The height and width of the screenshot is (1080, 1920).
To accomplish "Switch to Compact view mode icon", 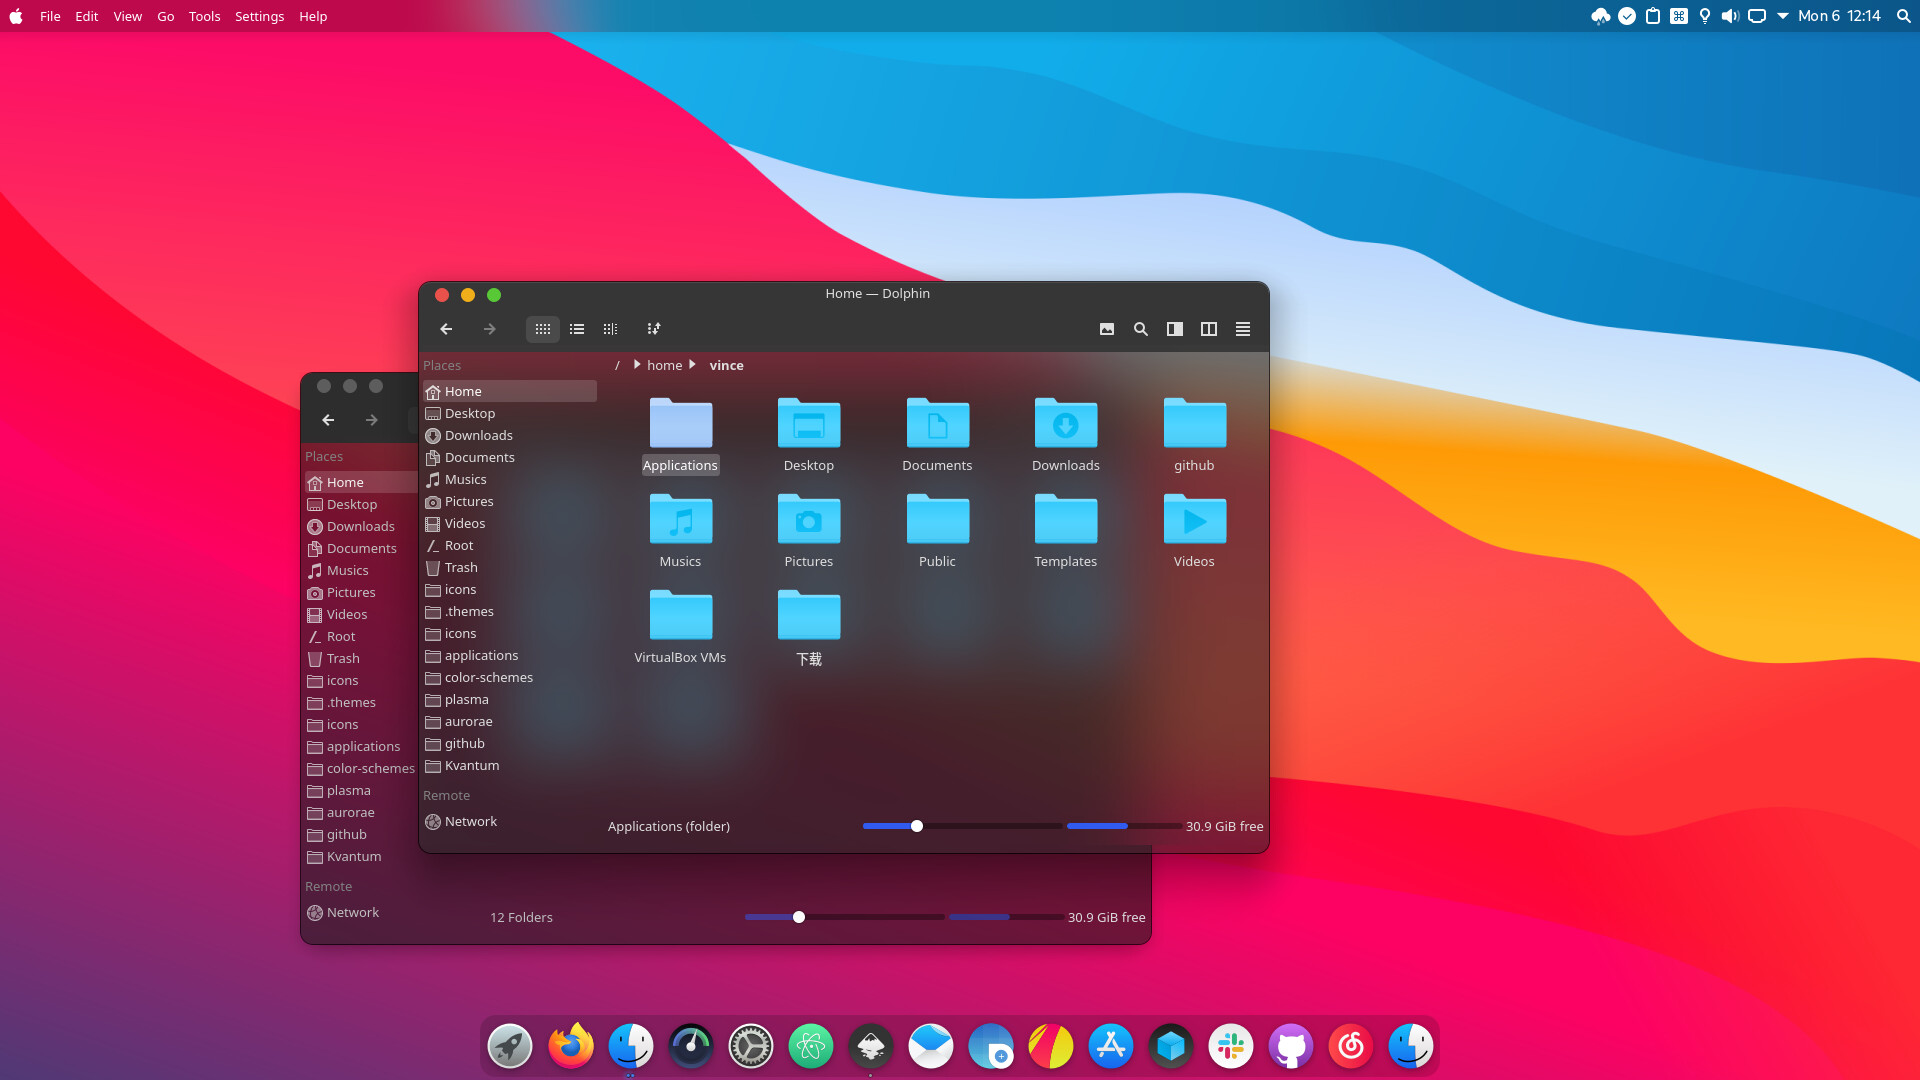I will [577, 329].
